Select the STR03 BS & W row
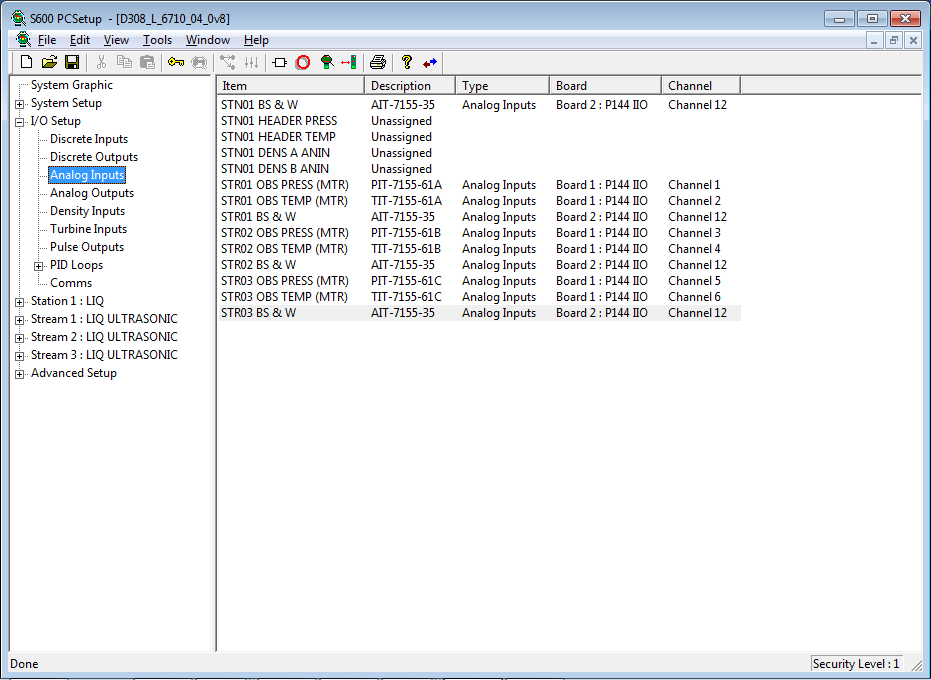Image resolution: width=931 pixels, height=680 pixels. [x=479, y=313]
